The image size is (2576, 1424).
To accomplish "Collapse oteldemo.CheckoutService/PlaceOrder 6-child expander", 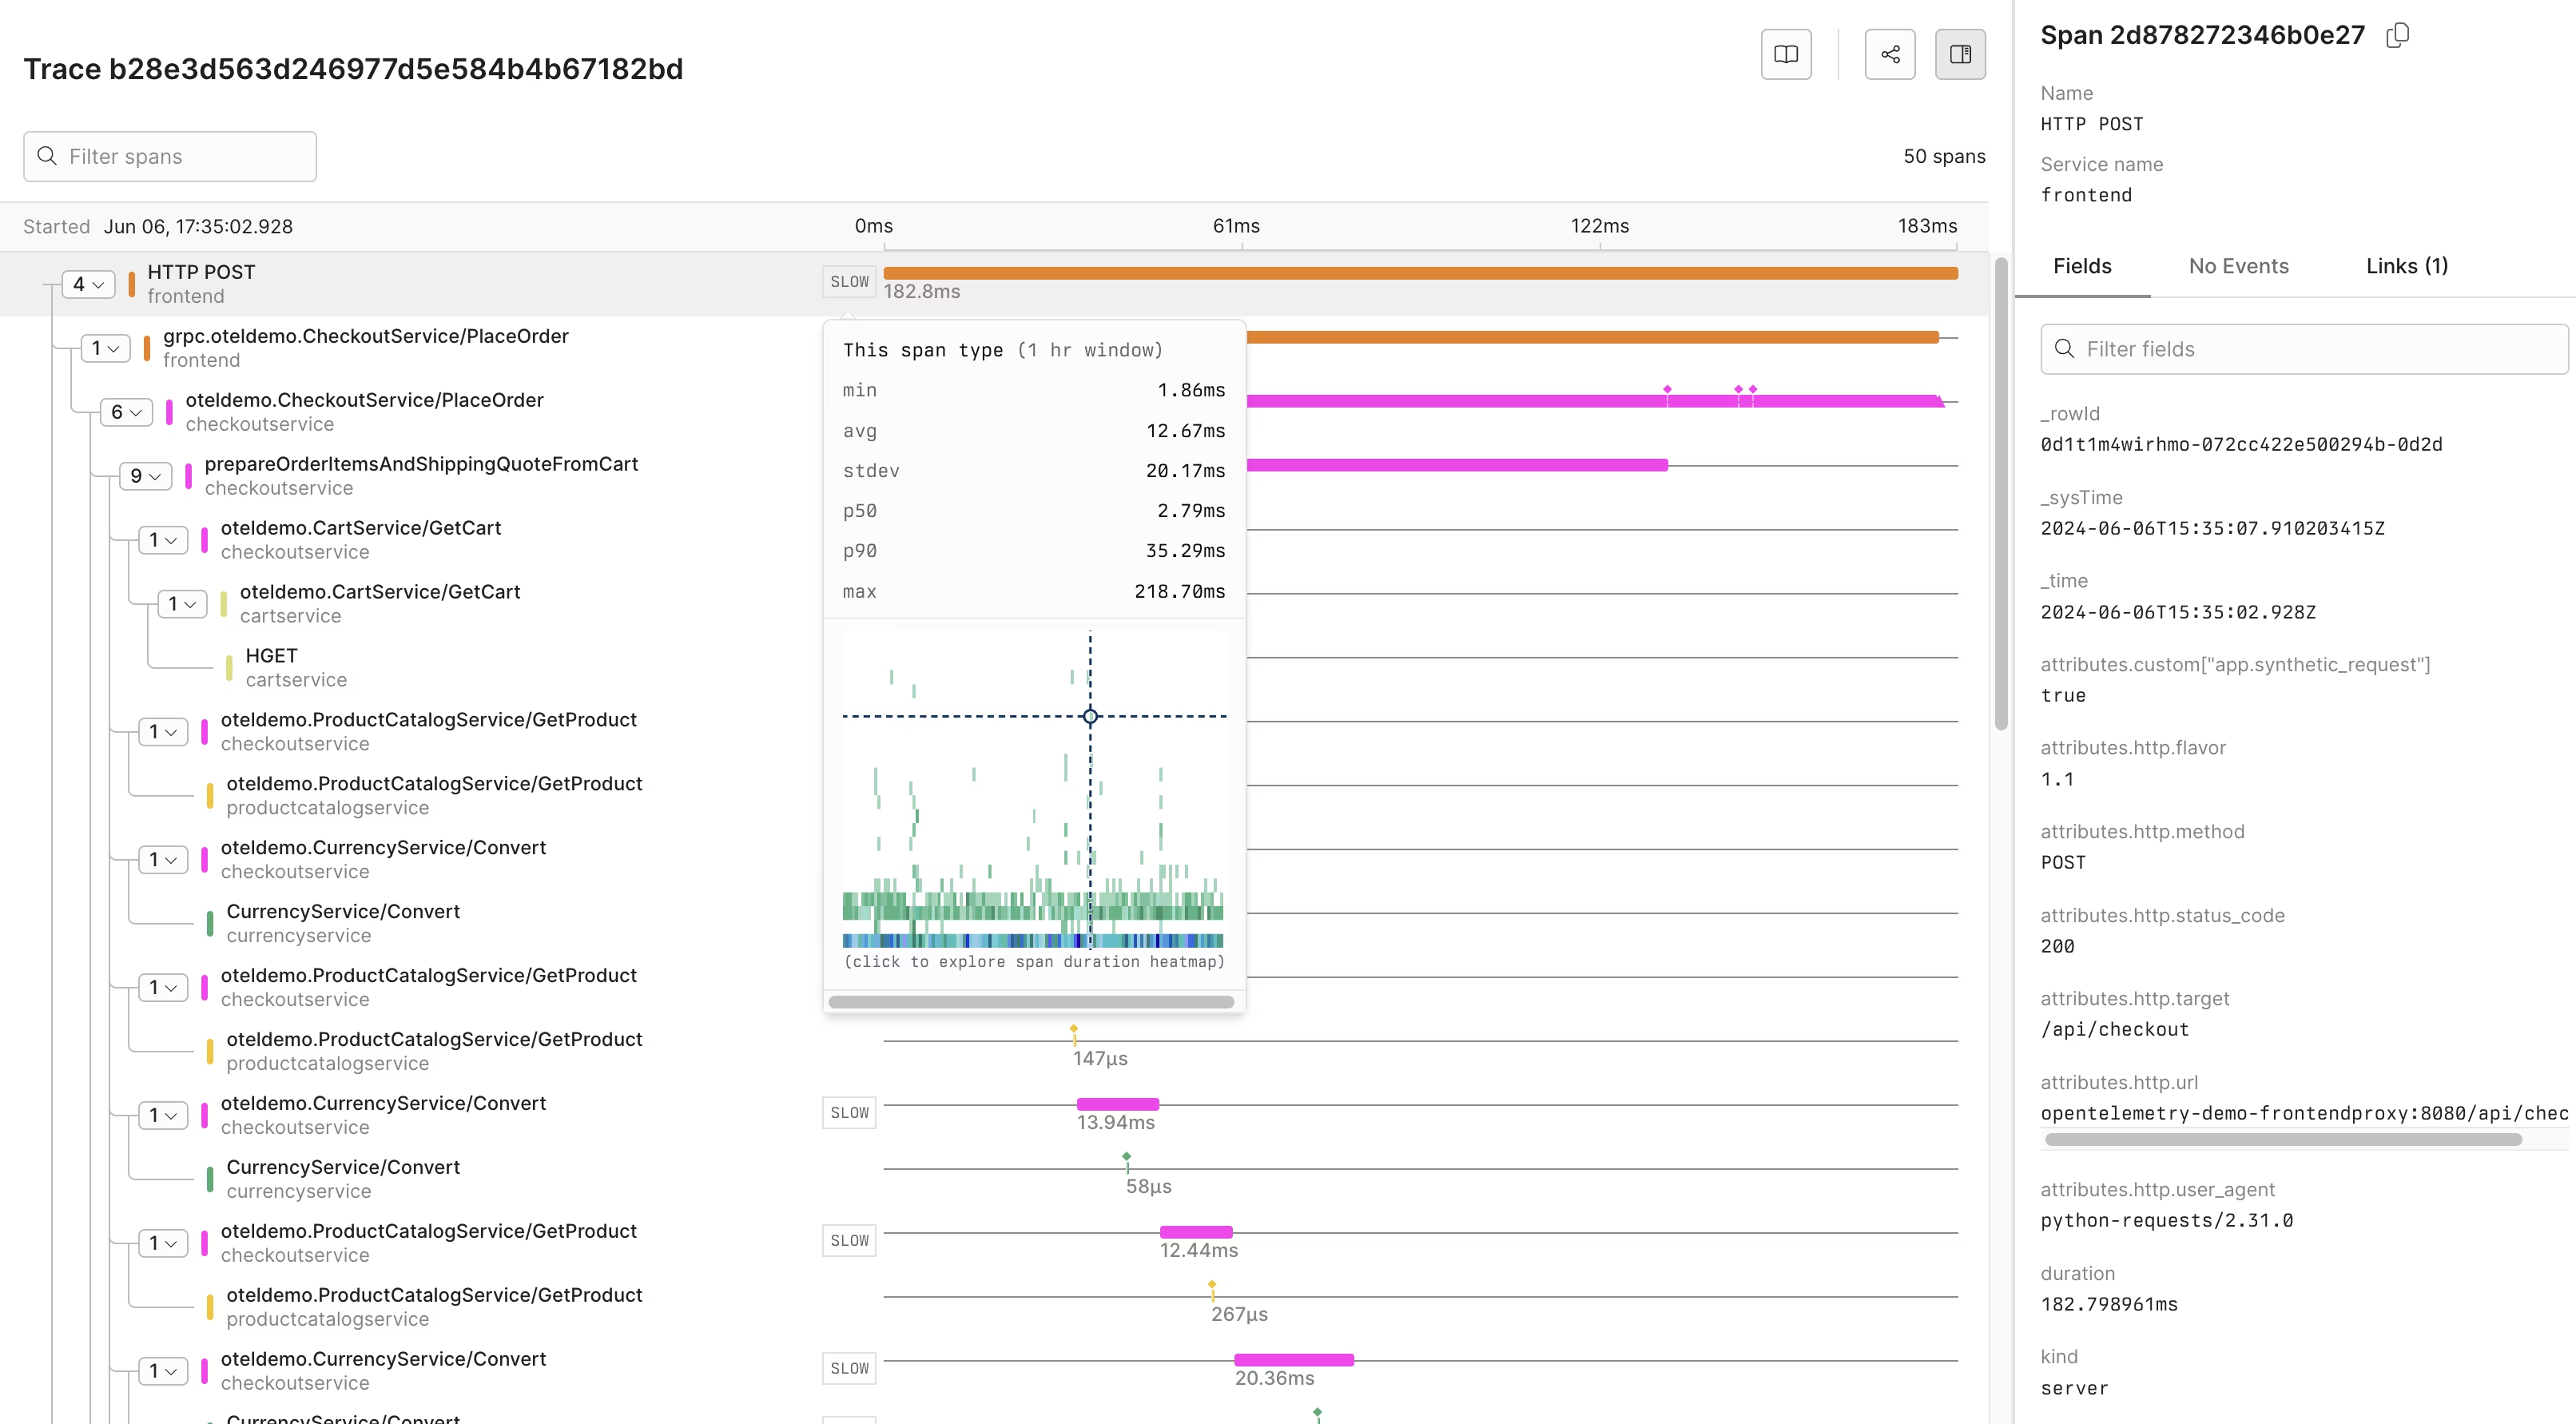I will (126, 412).
